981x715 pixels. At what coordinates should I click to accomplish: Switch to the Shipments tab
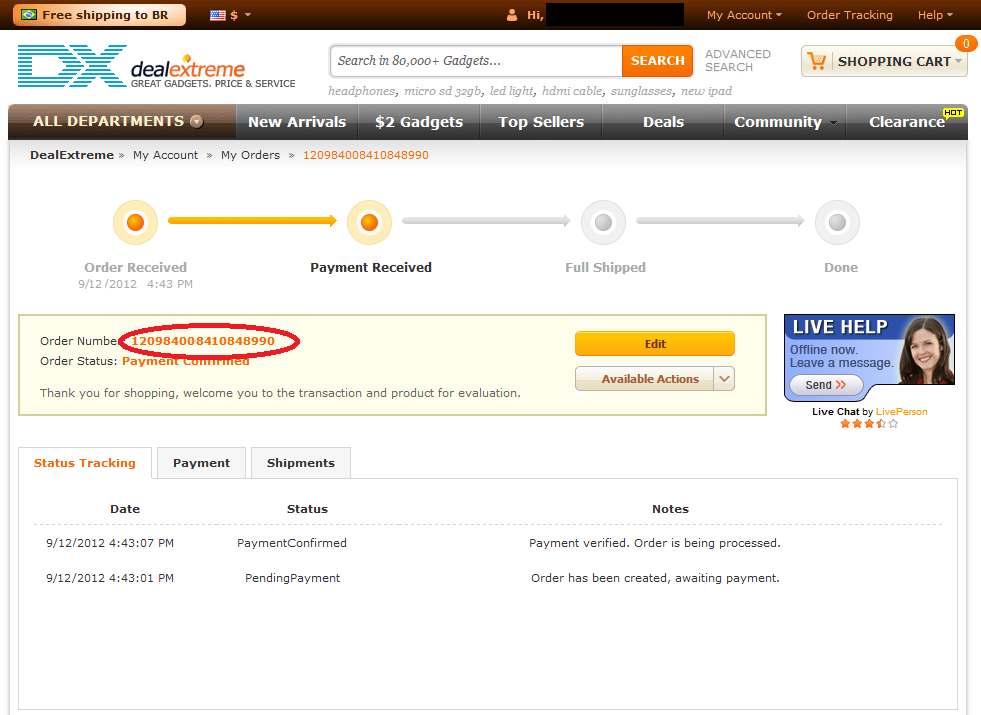tap(301, 463)
